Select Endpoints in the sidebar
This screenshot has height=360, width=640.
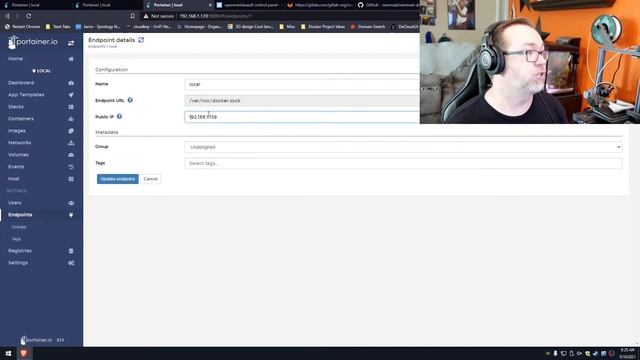coord(20,215)
